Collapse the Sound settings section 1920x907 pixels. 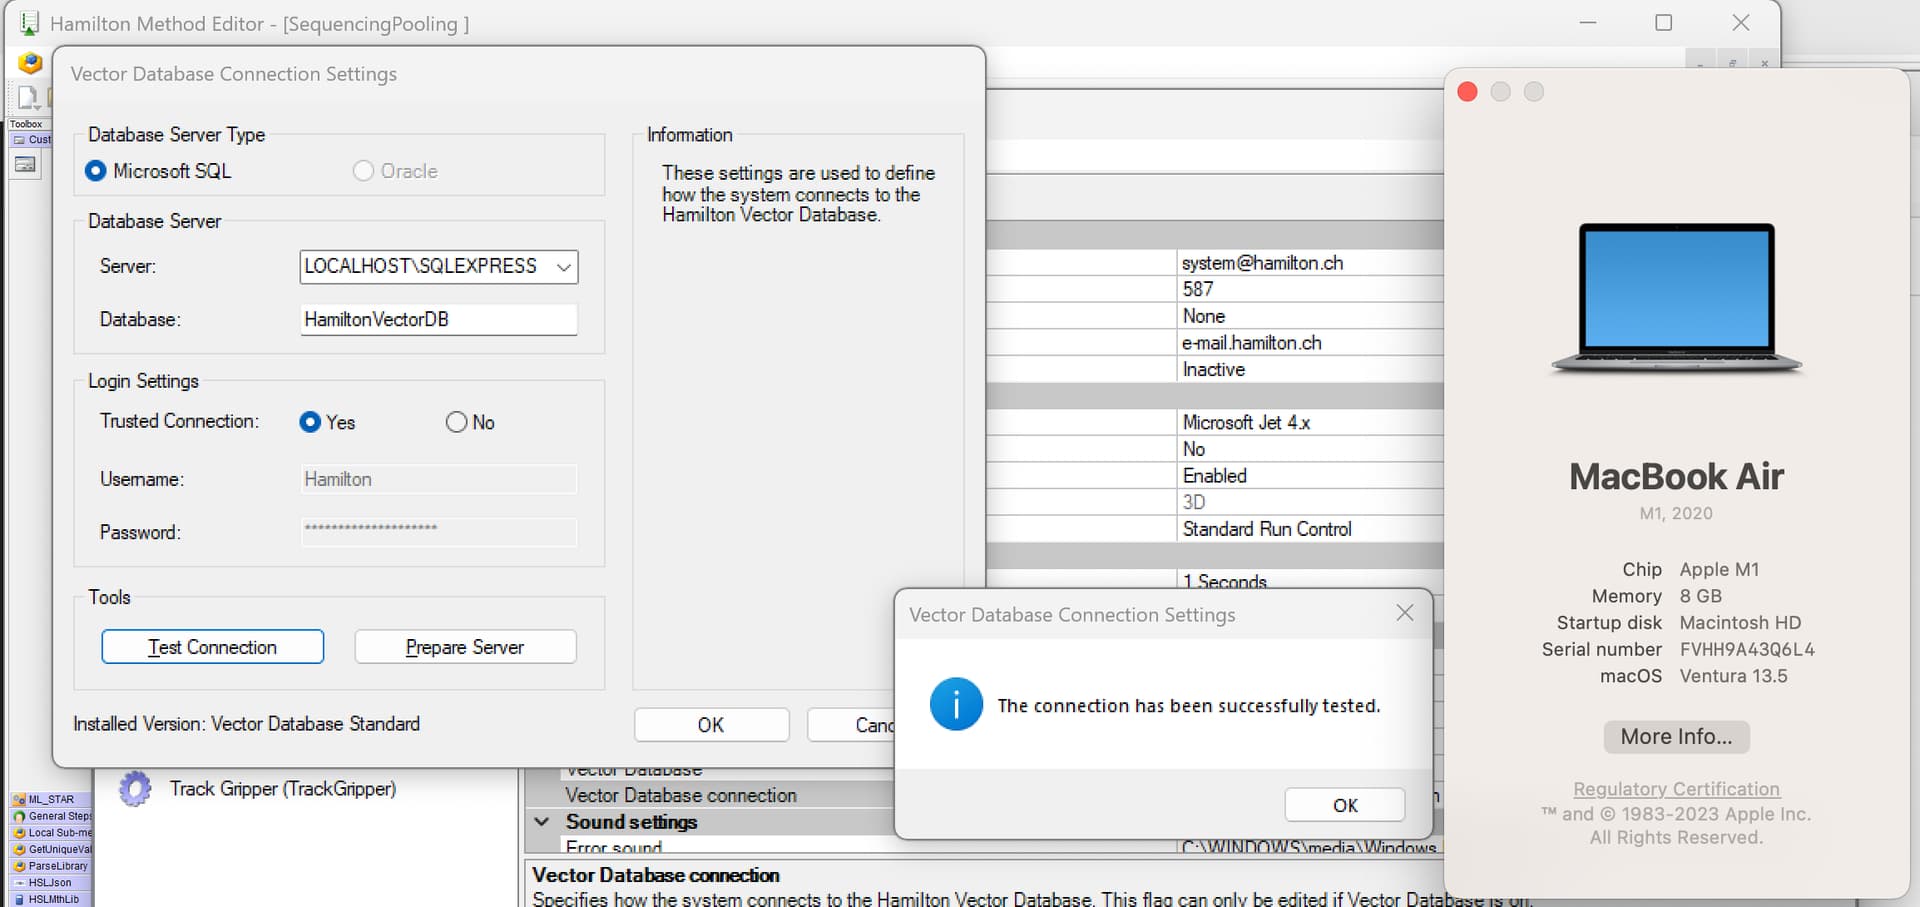click(542, 822)
